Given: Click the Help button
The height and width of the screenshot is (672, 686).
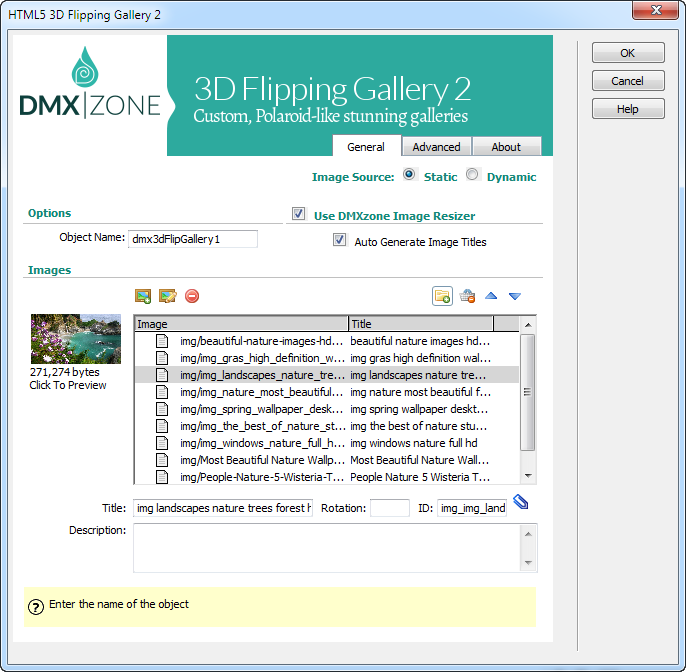Looking at the screenshot, I should 628,109.
